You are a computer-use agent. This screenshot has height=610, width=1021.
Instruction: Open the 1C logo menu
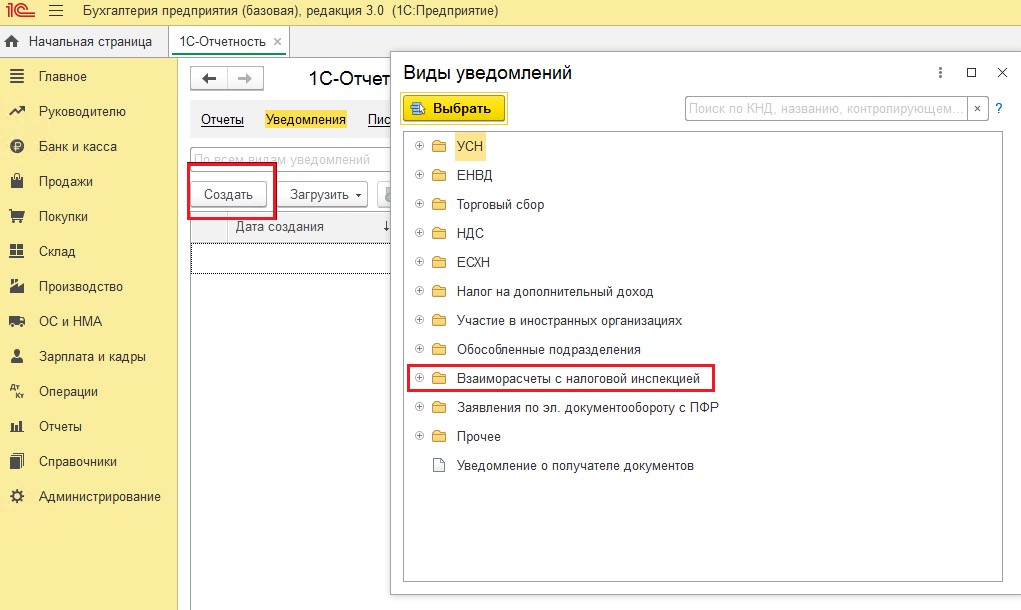pos(21,10)
